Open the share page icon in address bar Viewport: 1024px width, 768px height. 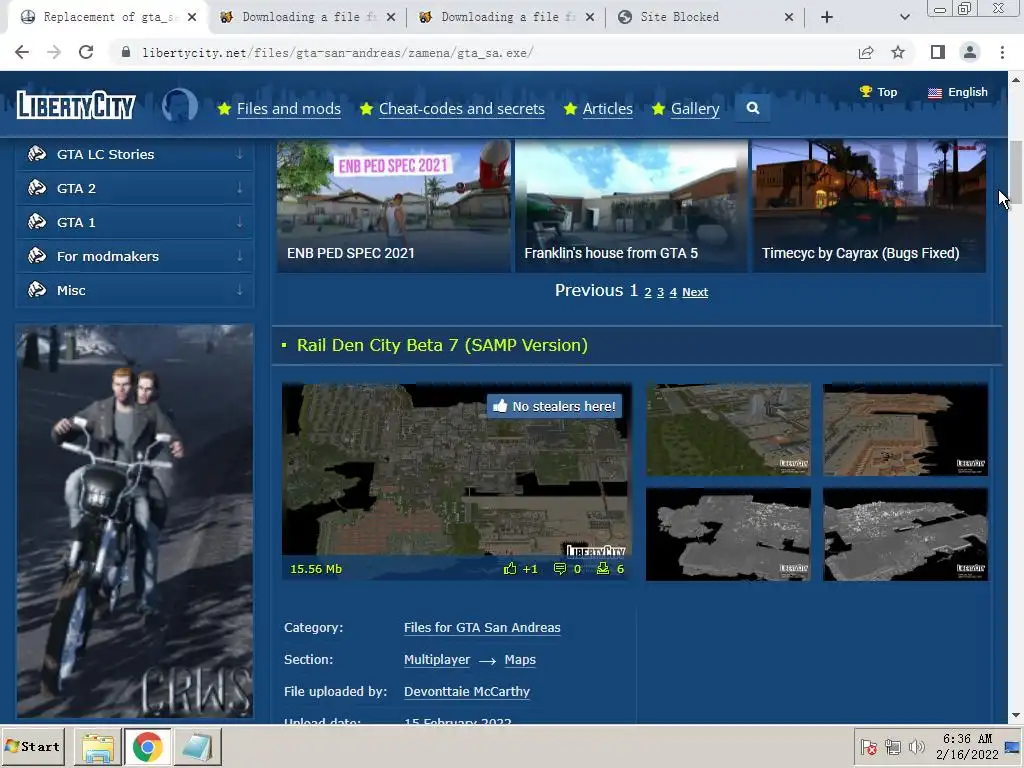(866, 52)
